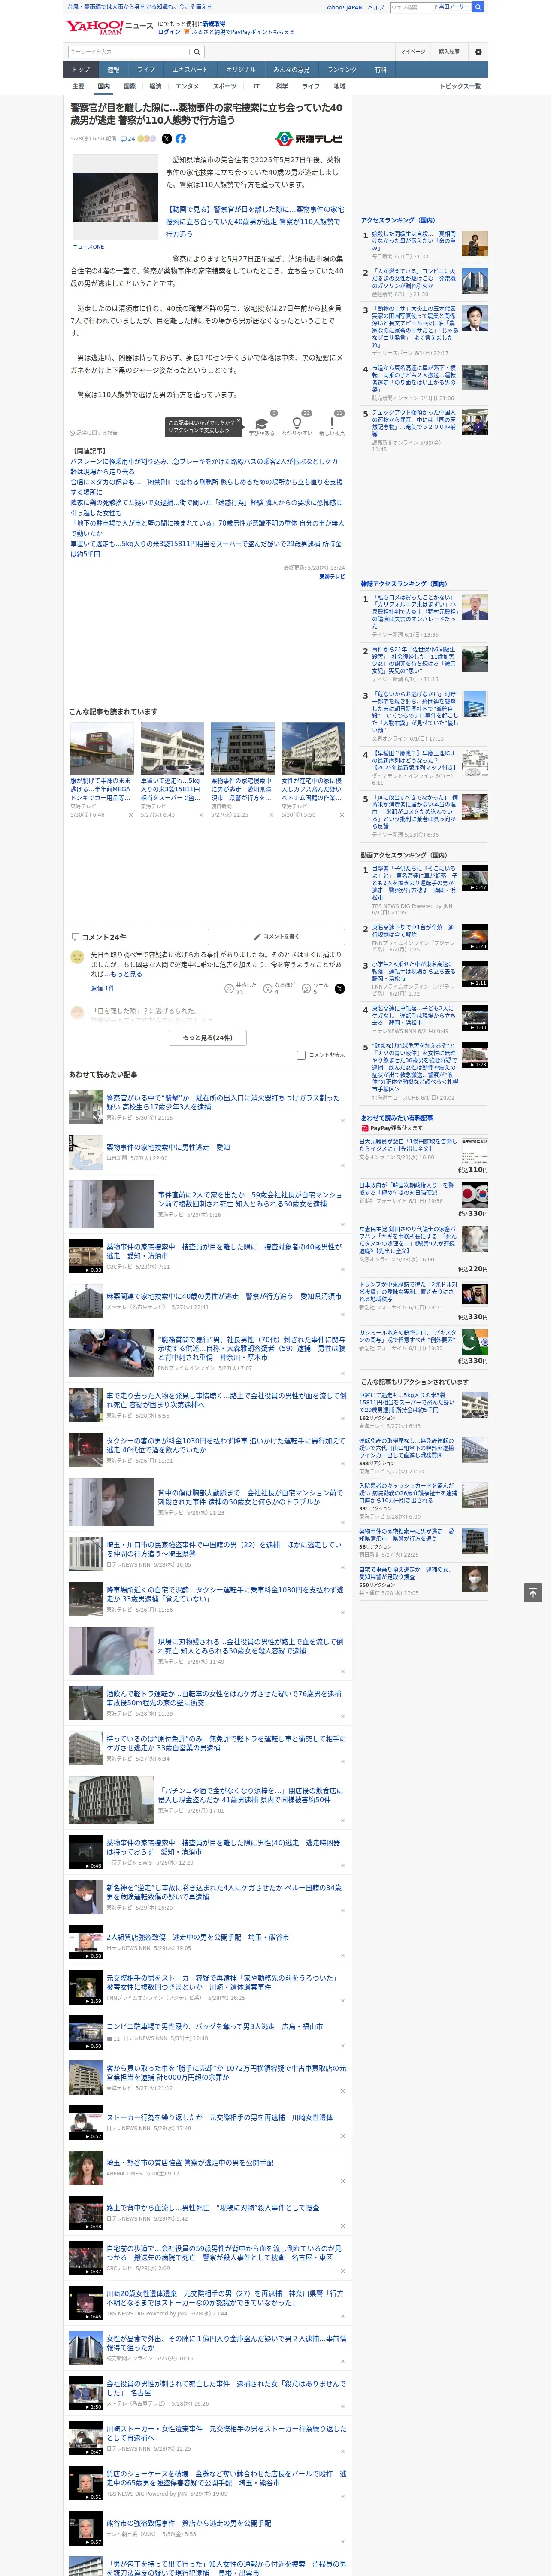Click the コメントを書く button
The image size is (551, 2576).
(276, 937)
